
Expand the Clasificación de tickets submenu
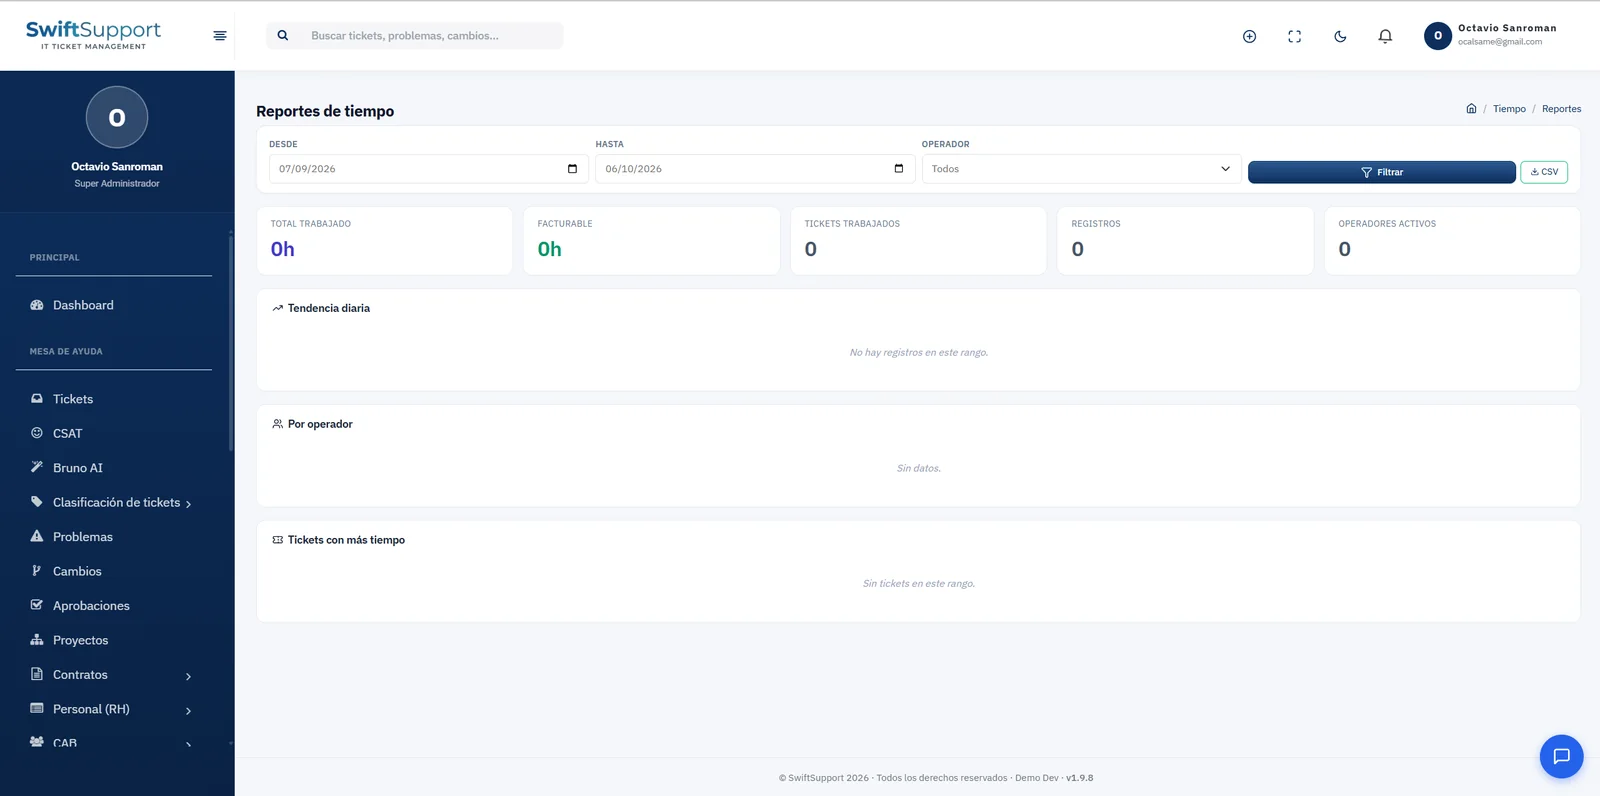188,504
